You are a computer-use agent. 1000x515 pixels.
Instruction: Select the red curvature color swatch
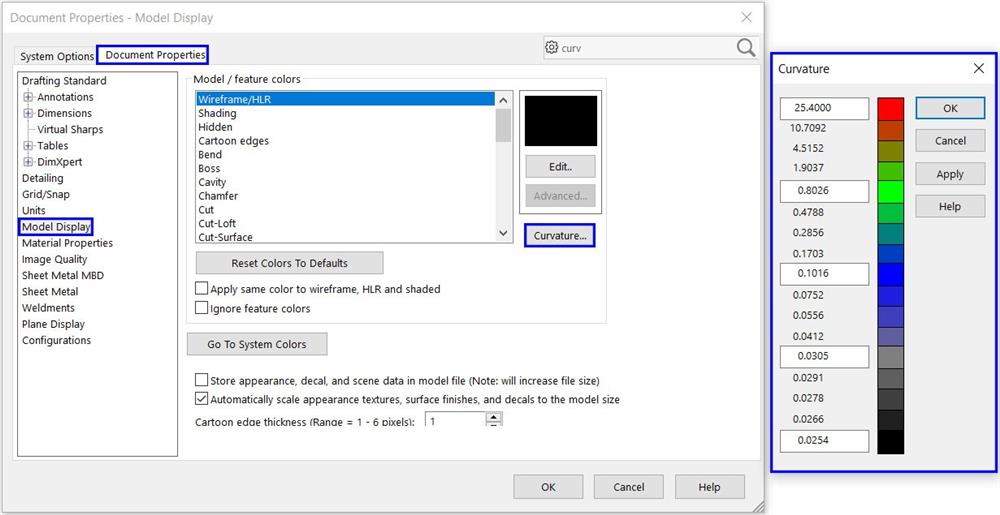[890, 108]
